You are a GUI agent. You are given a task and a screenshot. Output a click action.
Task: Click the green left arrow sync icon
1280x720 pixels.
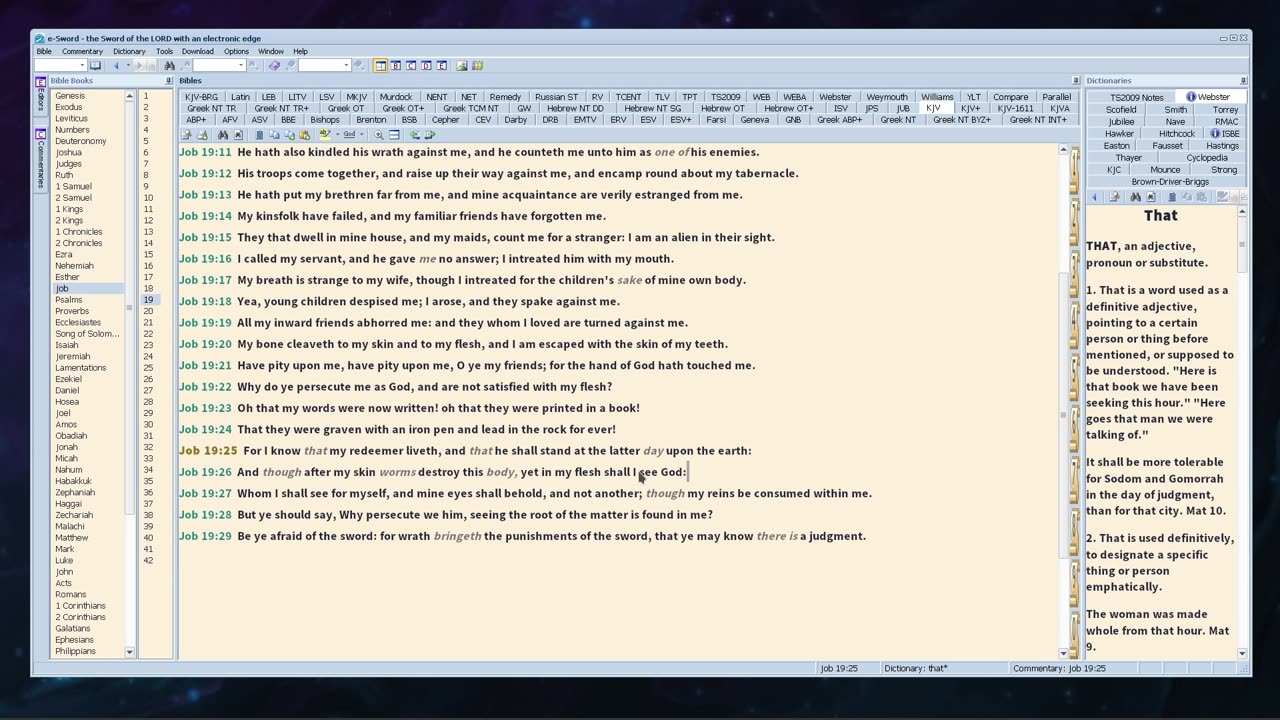click(x=414, y=135)
